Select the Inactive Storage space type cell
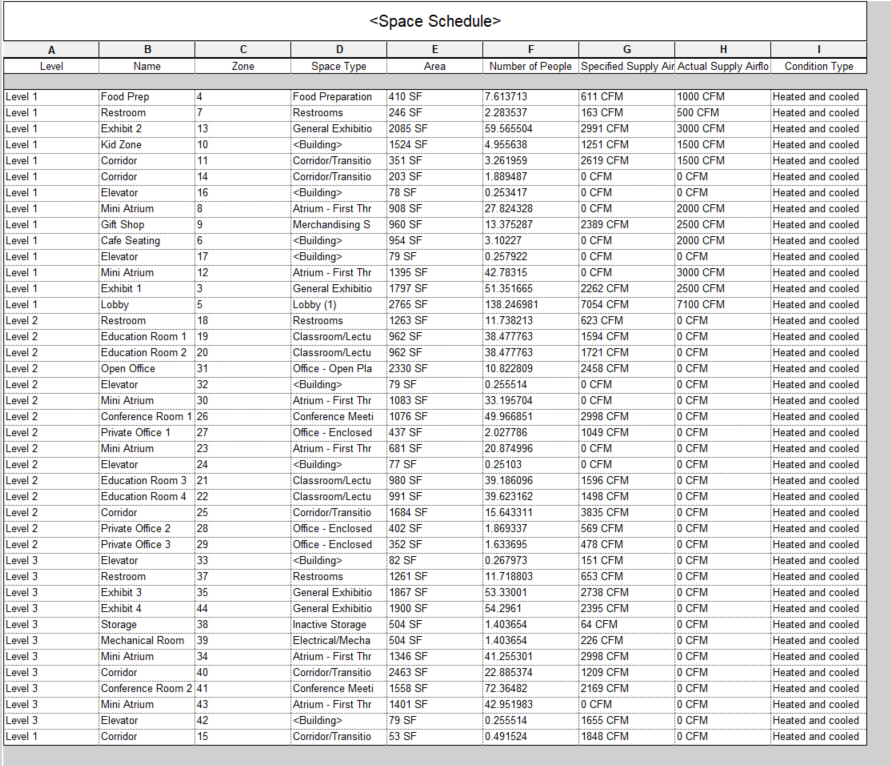 pyautogui.click(x=339, y=624)
